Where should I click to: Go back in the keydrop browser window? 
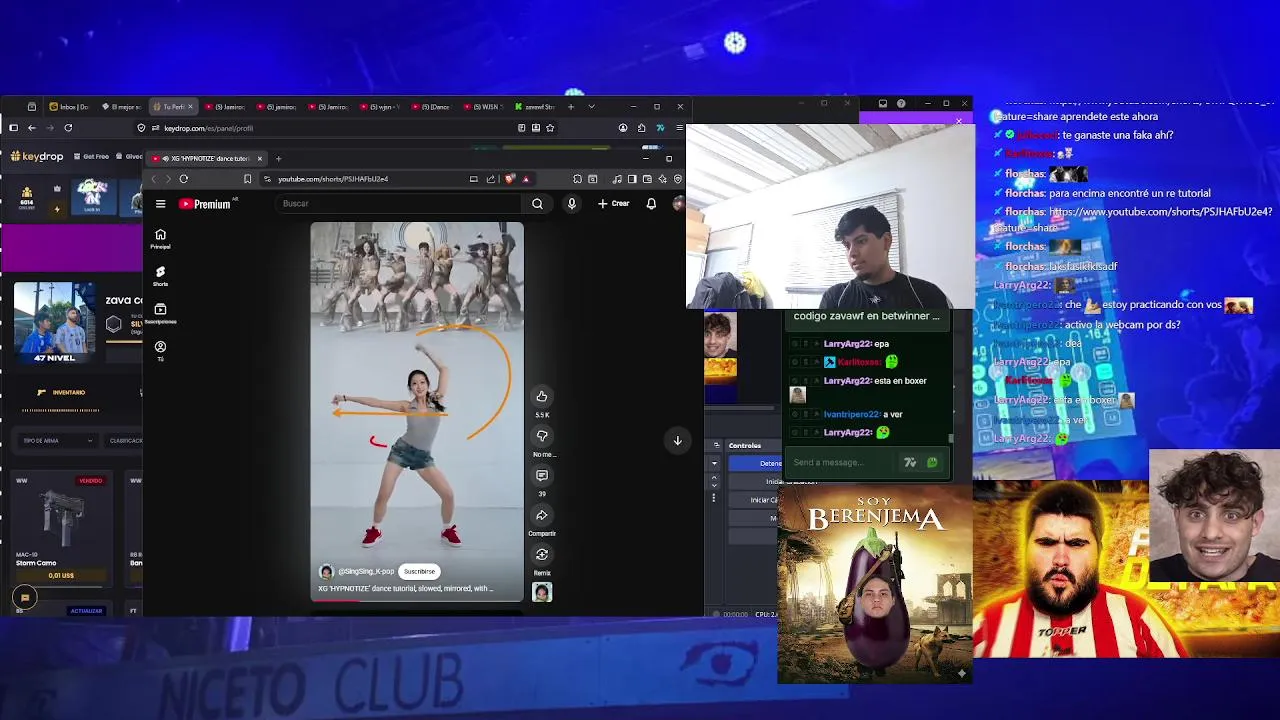(x=32, y=128)
